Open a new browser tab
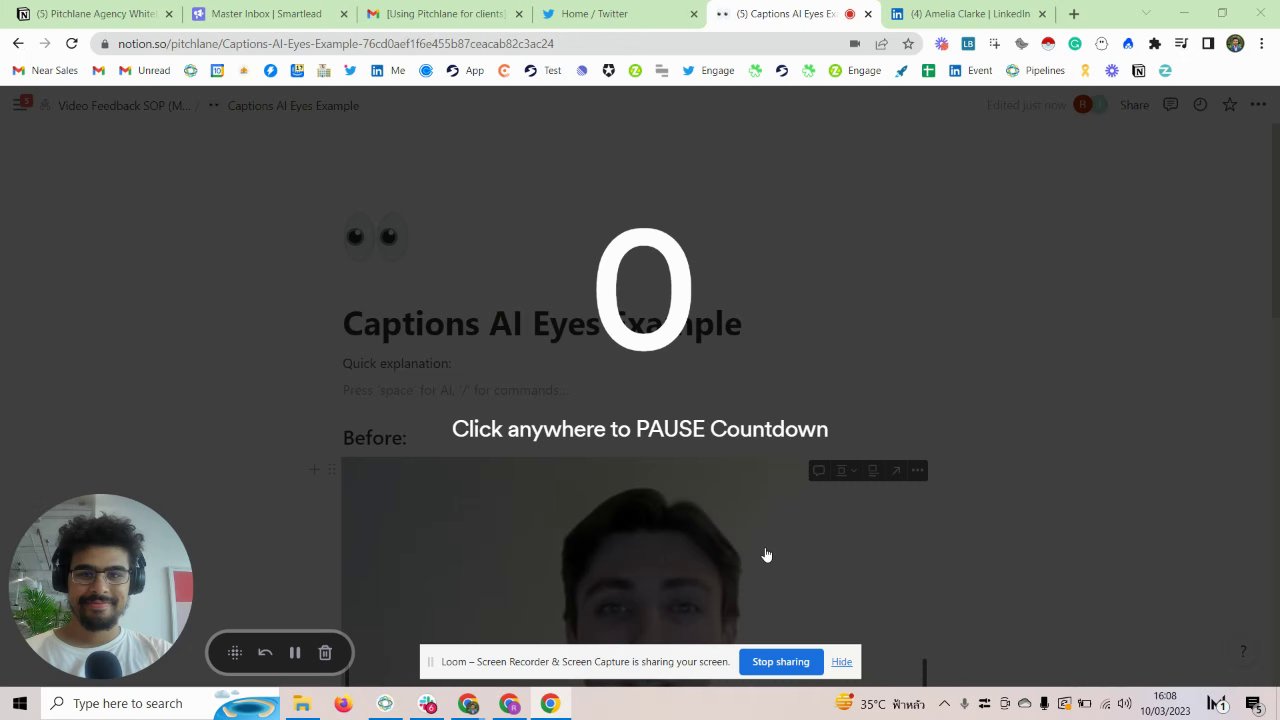The height and width of the screenshot is (720, 1280). [1074, 14]
